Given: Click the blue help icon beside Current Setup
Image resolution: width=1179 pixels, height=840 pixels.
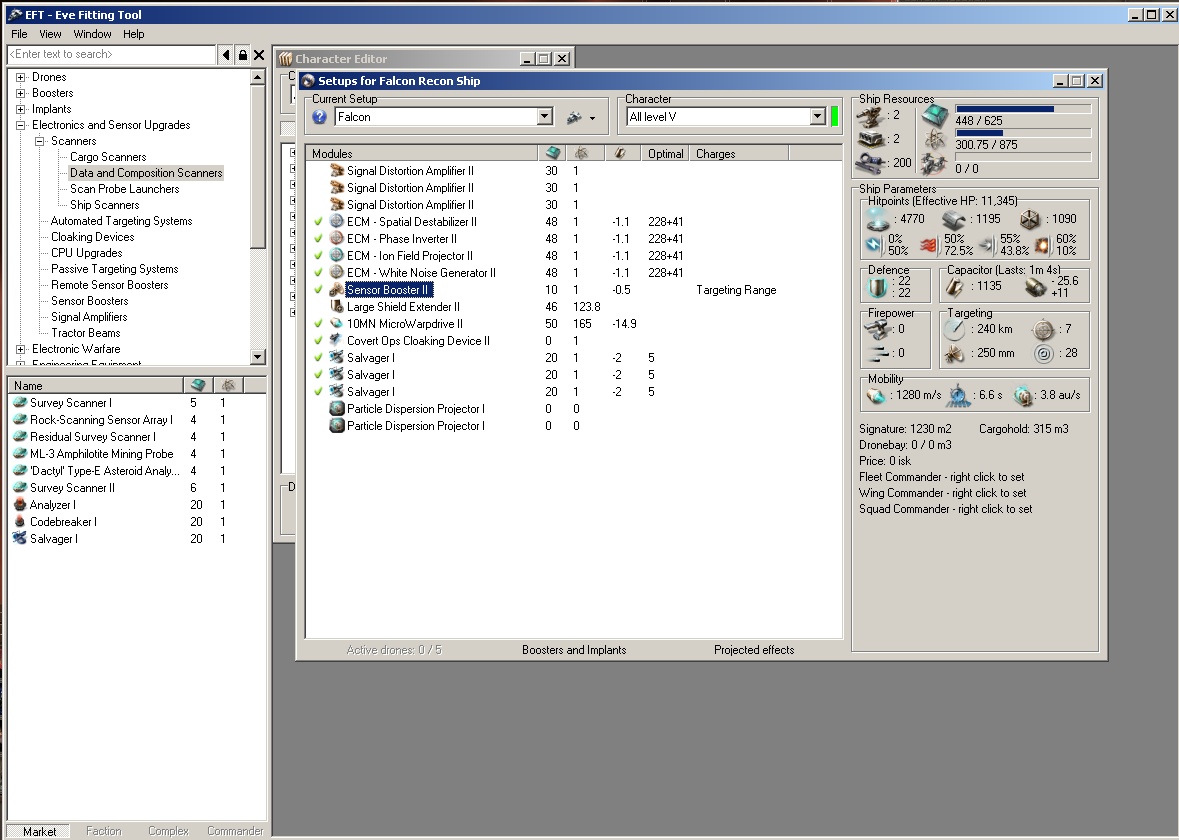Looking at the screenshot, I should pos(320,117).
